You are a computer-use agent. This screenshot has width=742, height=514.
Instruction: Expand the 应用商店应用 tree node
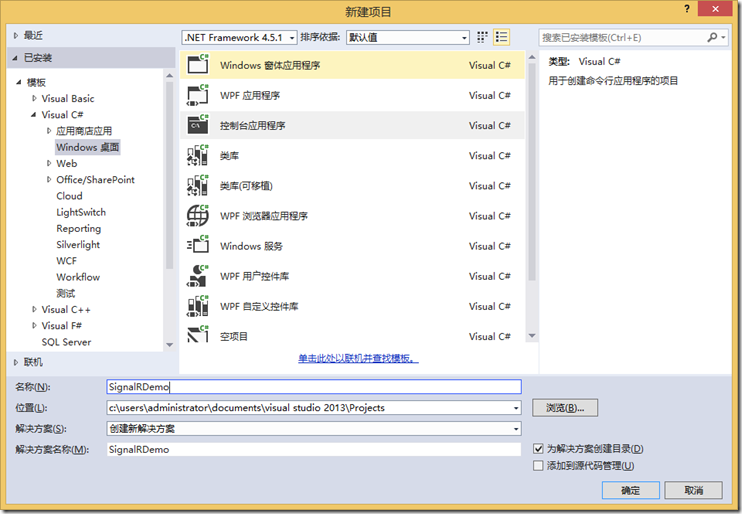[x=49, y=131]
